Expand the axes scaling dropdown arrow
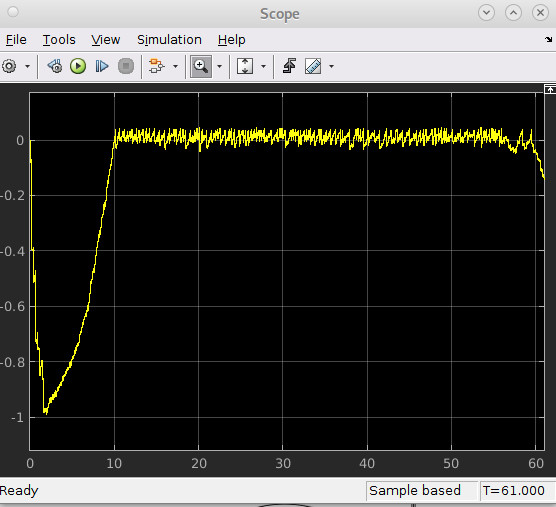 pos(263,66)
